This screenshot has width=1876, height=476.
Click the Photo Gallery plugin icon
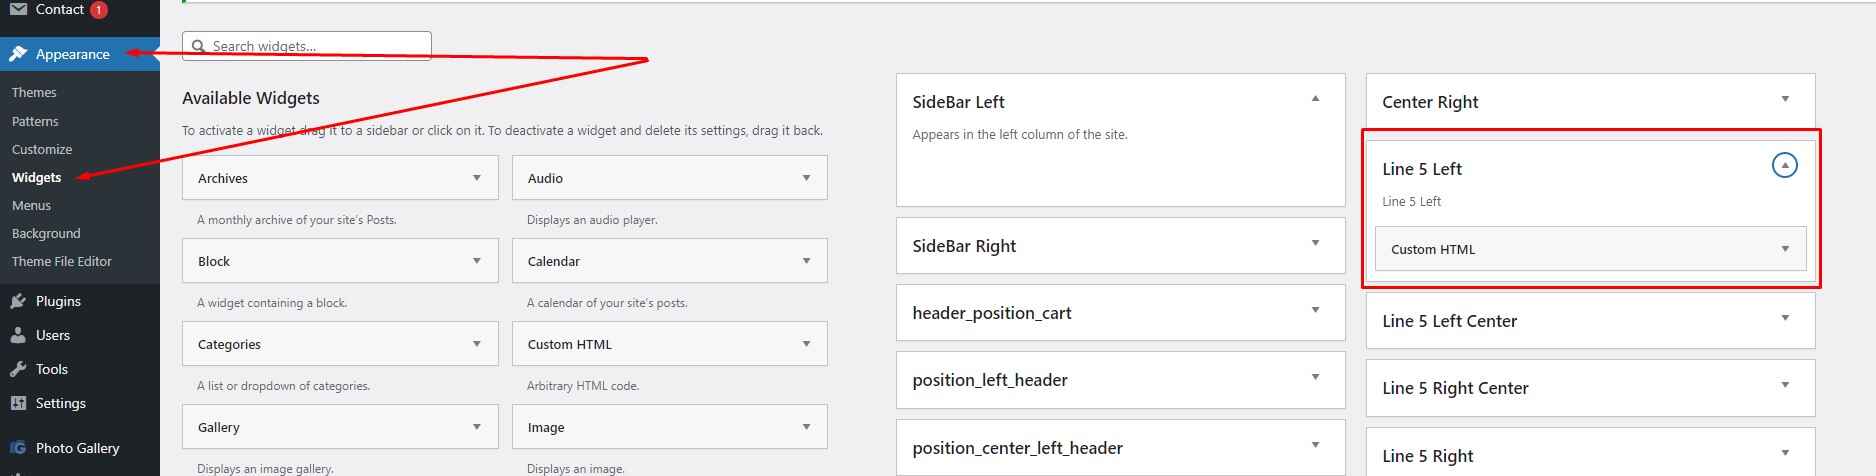18,448
